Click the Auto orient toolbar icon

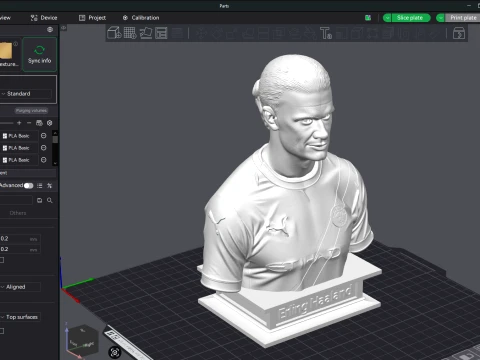point(146,33)
